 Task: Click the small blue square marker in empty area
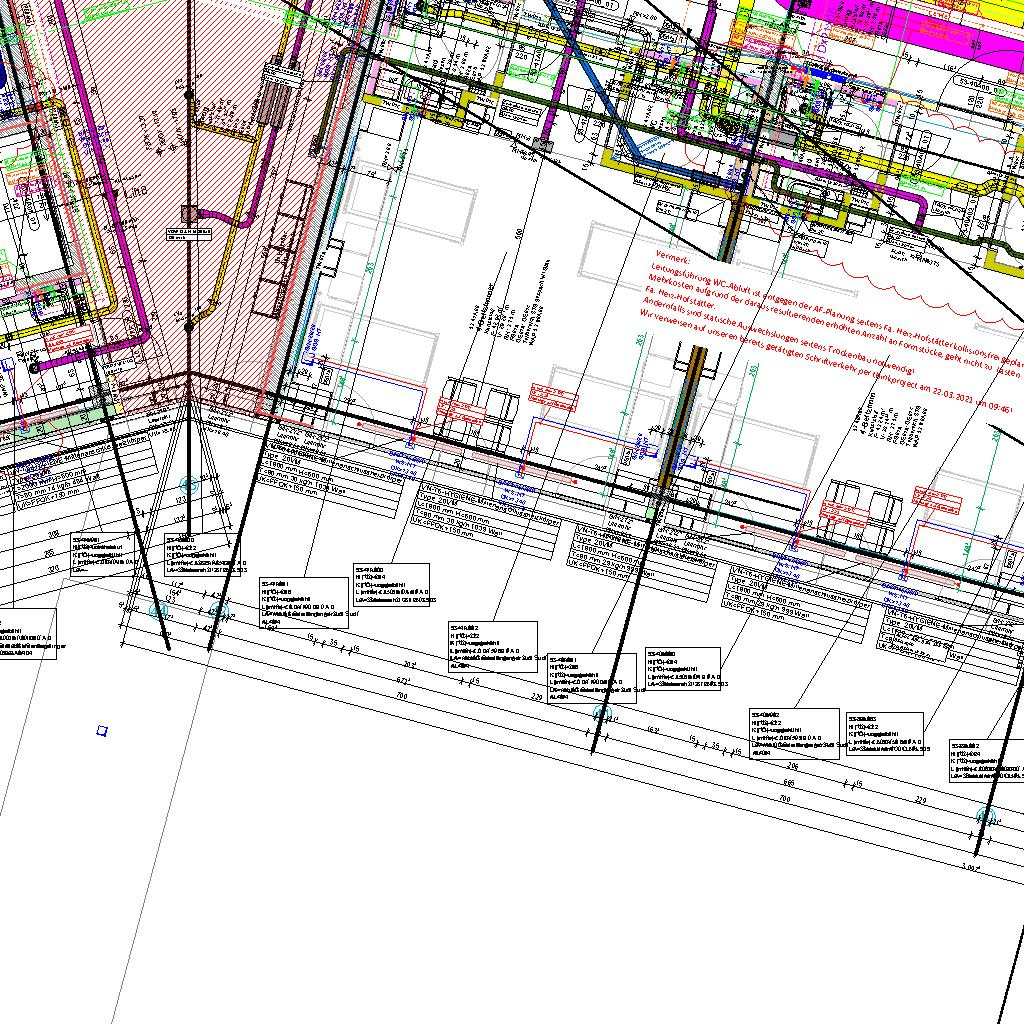coord(101,732)
